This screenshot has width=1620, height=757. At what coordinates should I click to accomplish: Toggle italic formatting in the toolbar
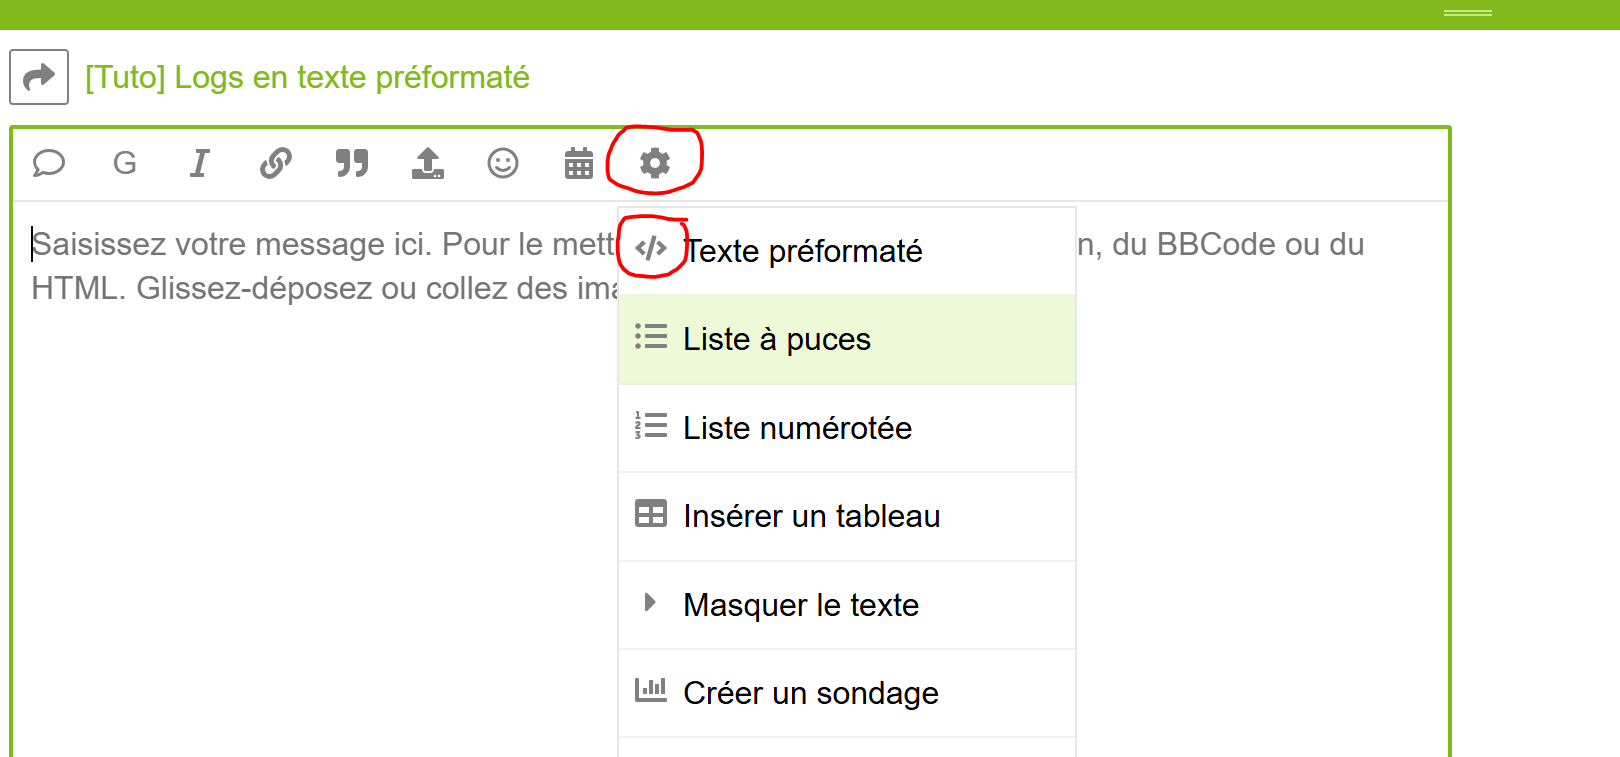click(x=200, y=163)
